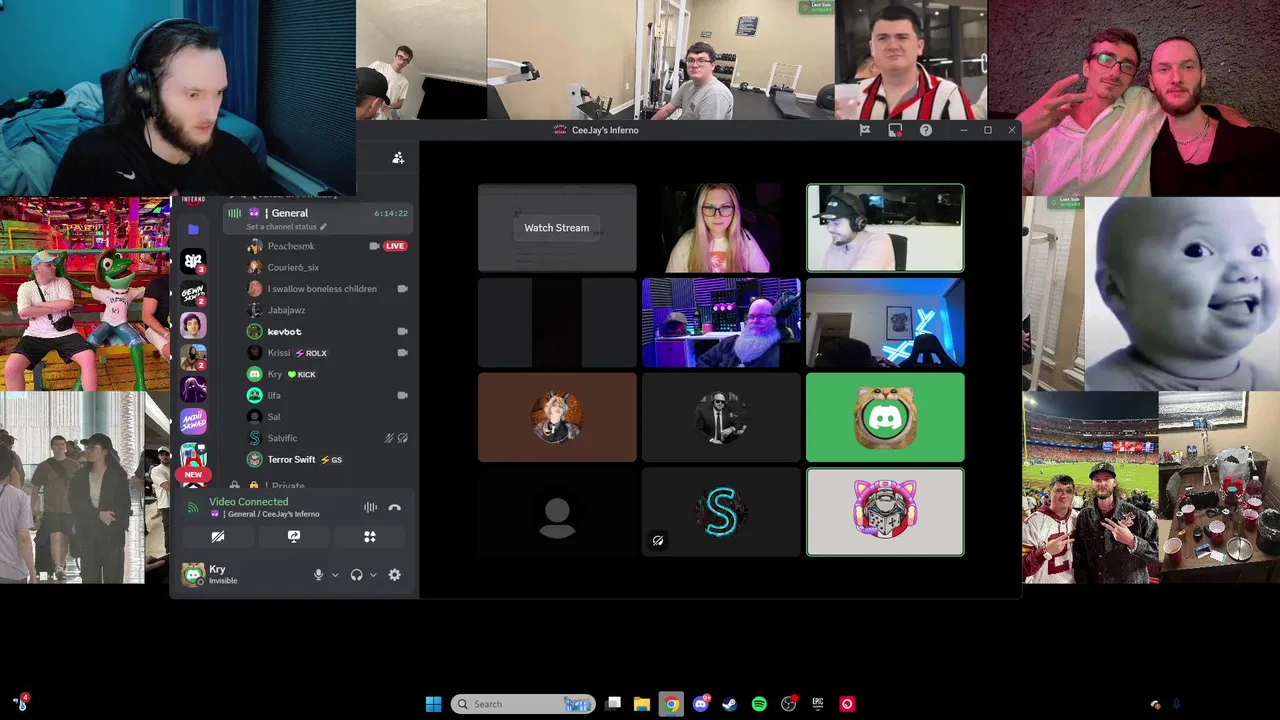Open the red circular app on the taskbar
Image resolution: width=1280 pixels, height=720 pixels.
[x=847, y=704]
